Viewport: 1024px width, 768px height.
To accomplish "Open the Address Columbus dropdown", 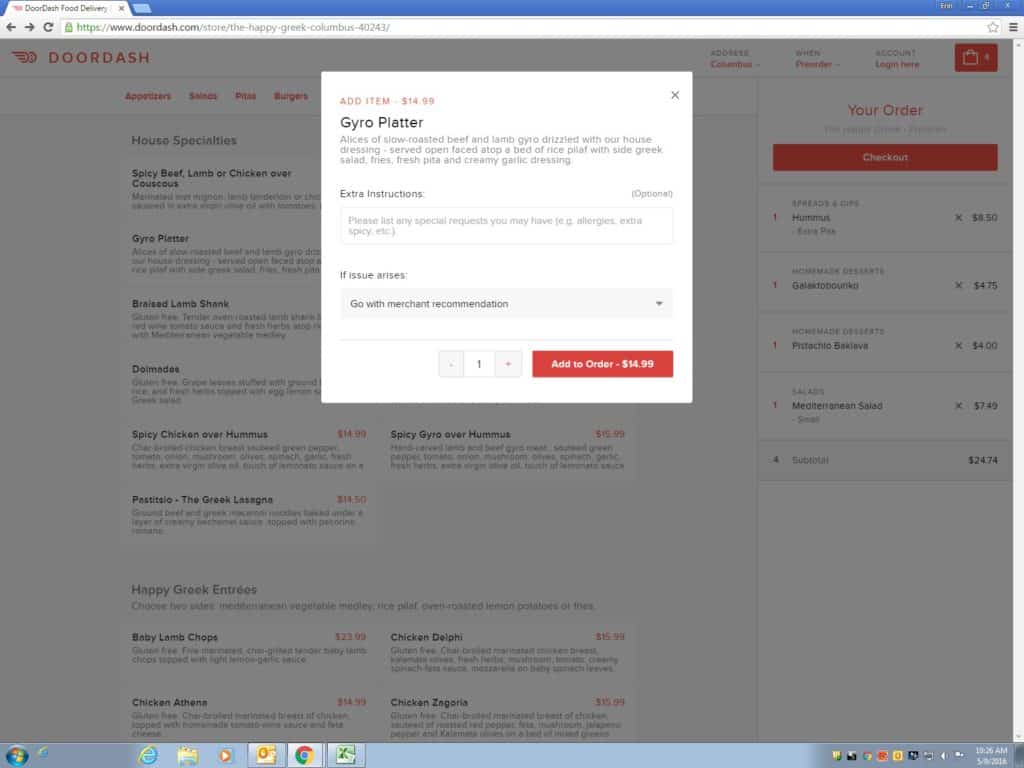I will point(735,59).
